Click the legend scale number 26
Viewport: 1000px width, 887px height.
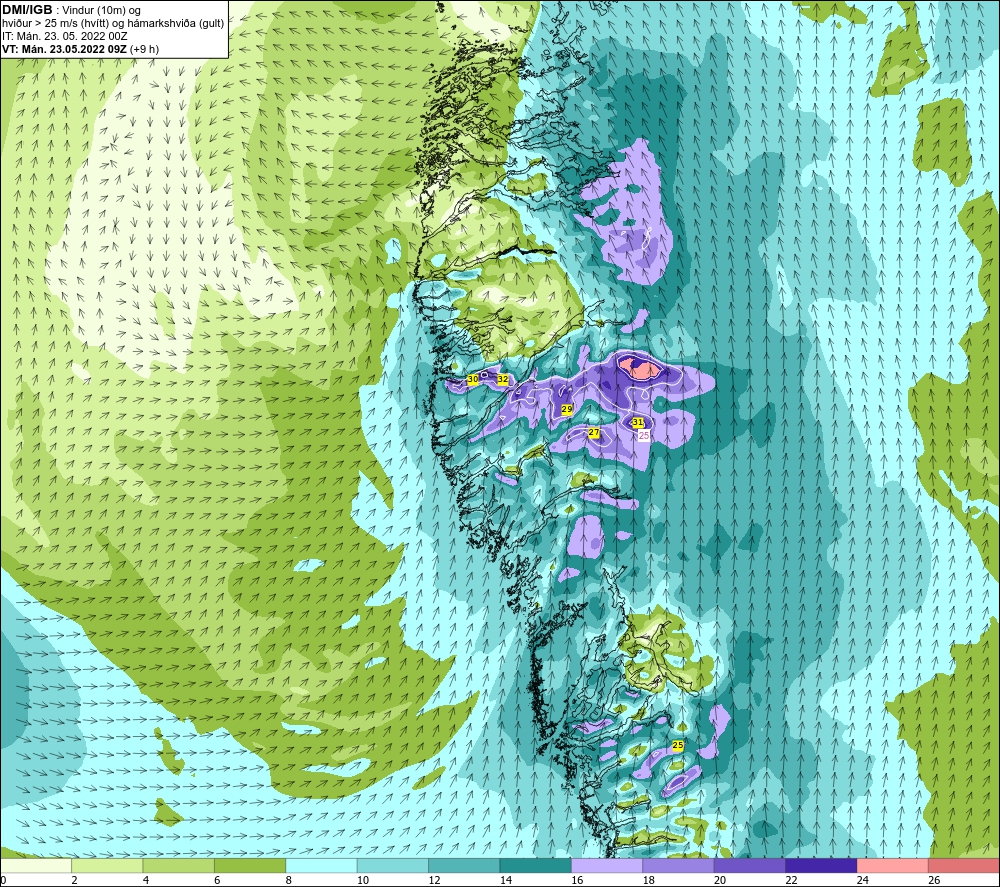pyautogui.click(x=934, y=880)
